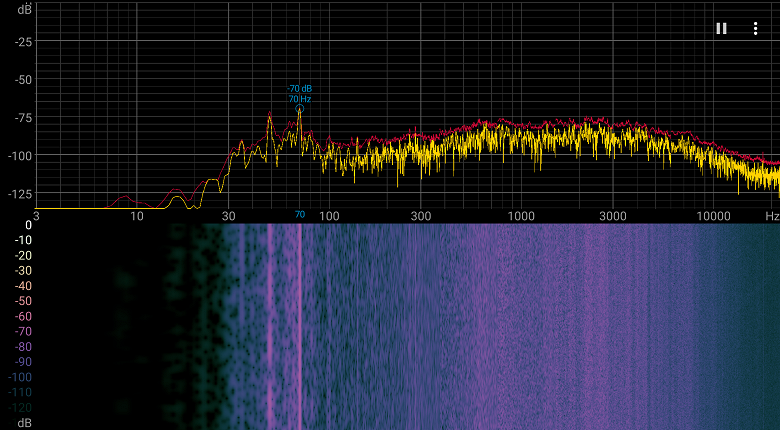
Task: Click the -125 dB spectrum axis label
Action: [x=20, y=194]
